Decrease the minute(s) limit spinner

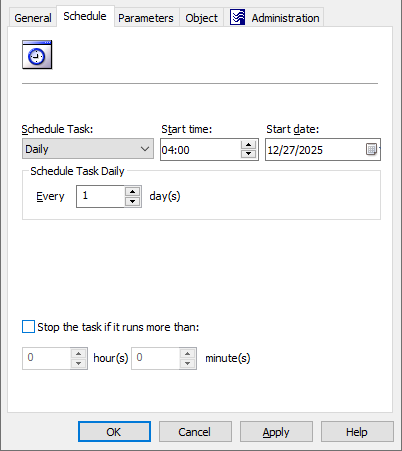coord(187,363)
